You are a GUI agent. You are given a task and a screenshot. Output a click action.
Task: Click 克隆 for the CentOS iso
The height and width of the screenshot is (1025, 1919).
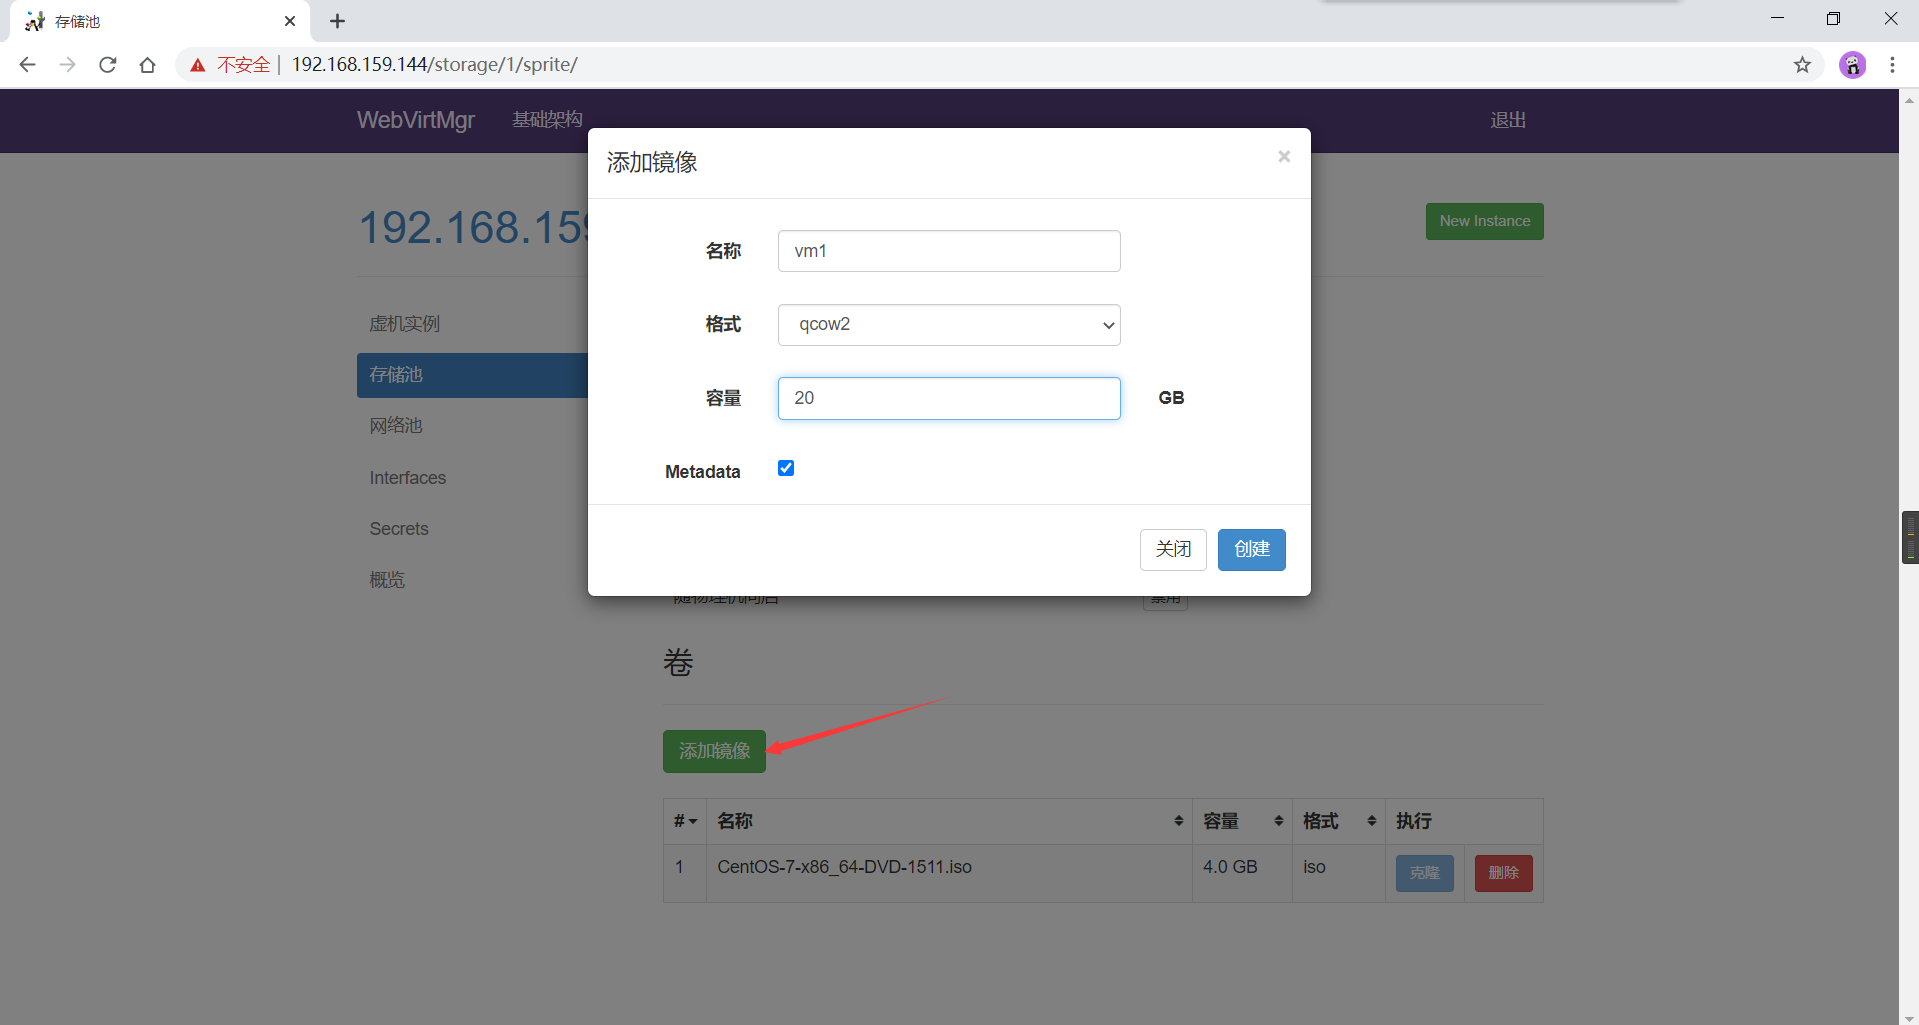point(1424,873)
